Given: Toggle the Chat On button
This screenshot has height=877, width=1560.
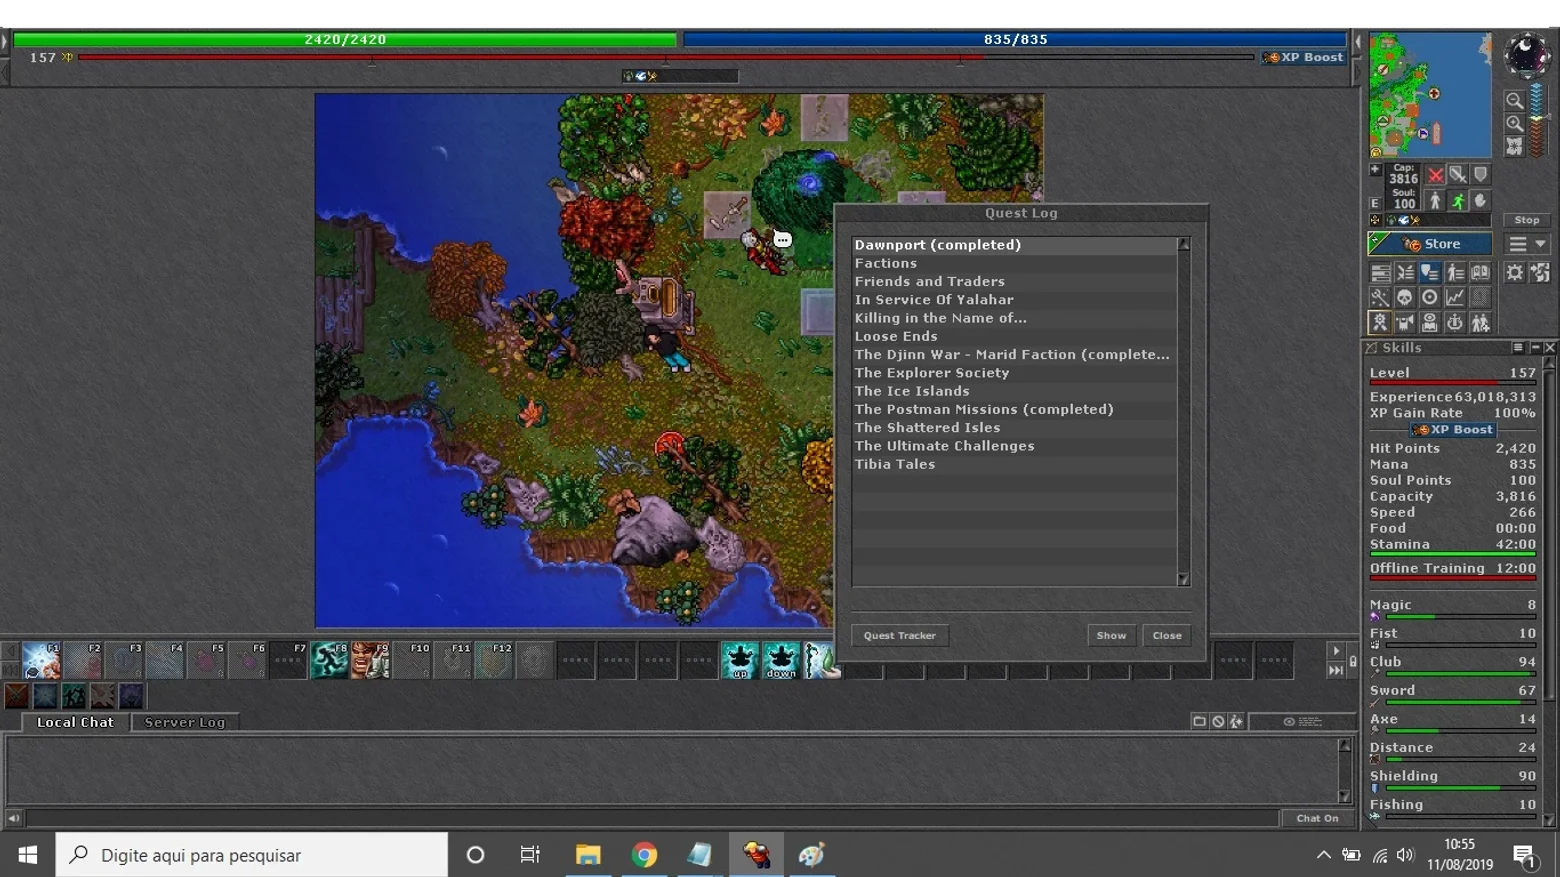Looking at the screenshot, I should coord(1317,818).
